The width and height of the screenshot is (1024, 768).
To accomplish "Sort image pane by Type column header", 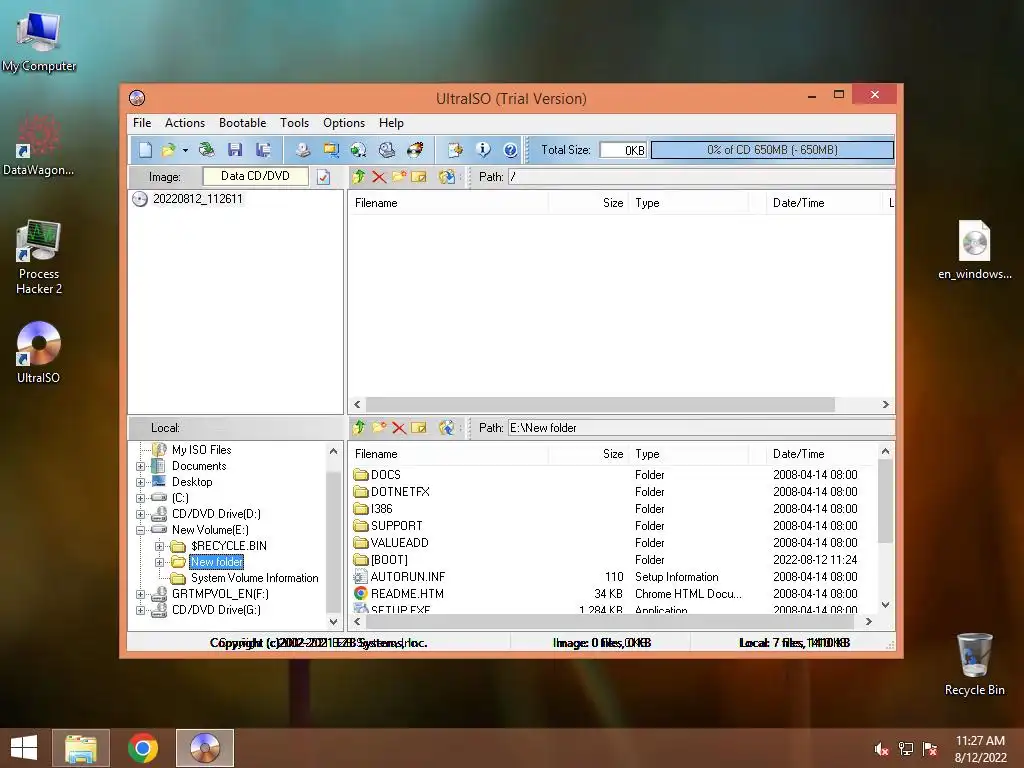I will point(688,203).
